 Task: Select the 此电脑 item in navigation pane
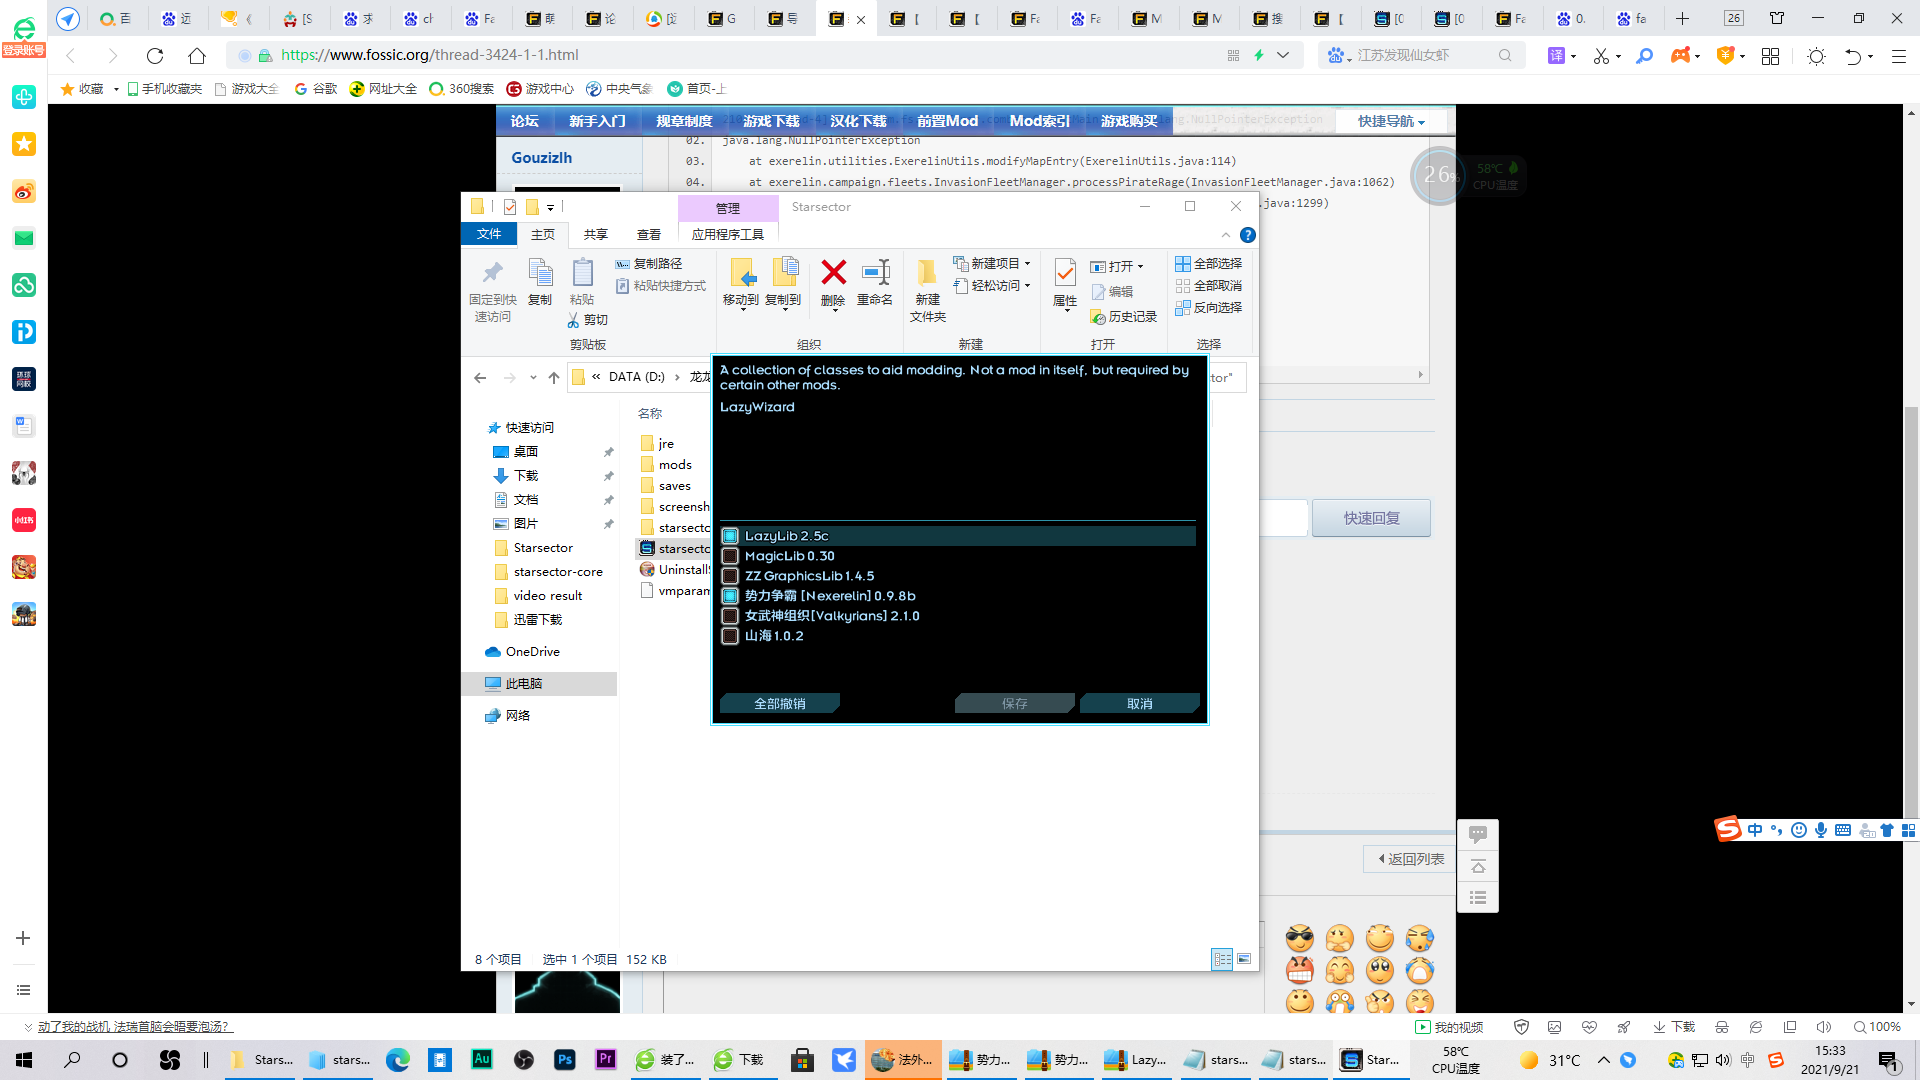pos(523,684)
